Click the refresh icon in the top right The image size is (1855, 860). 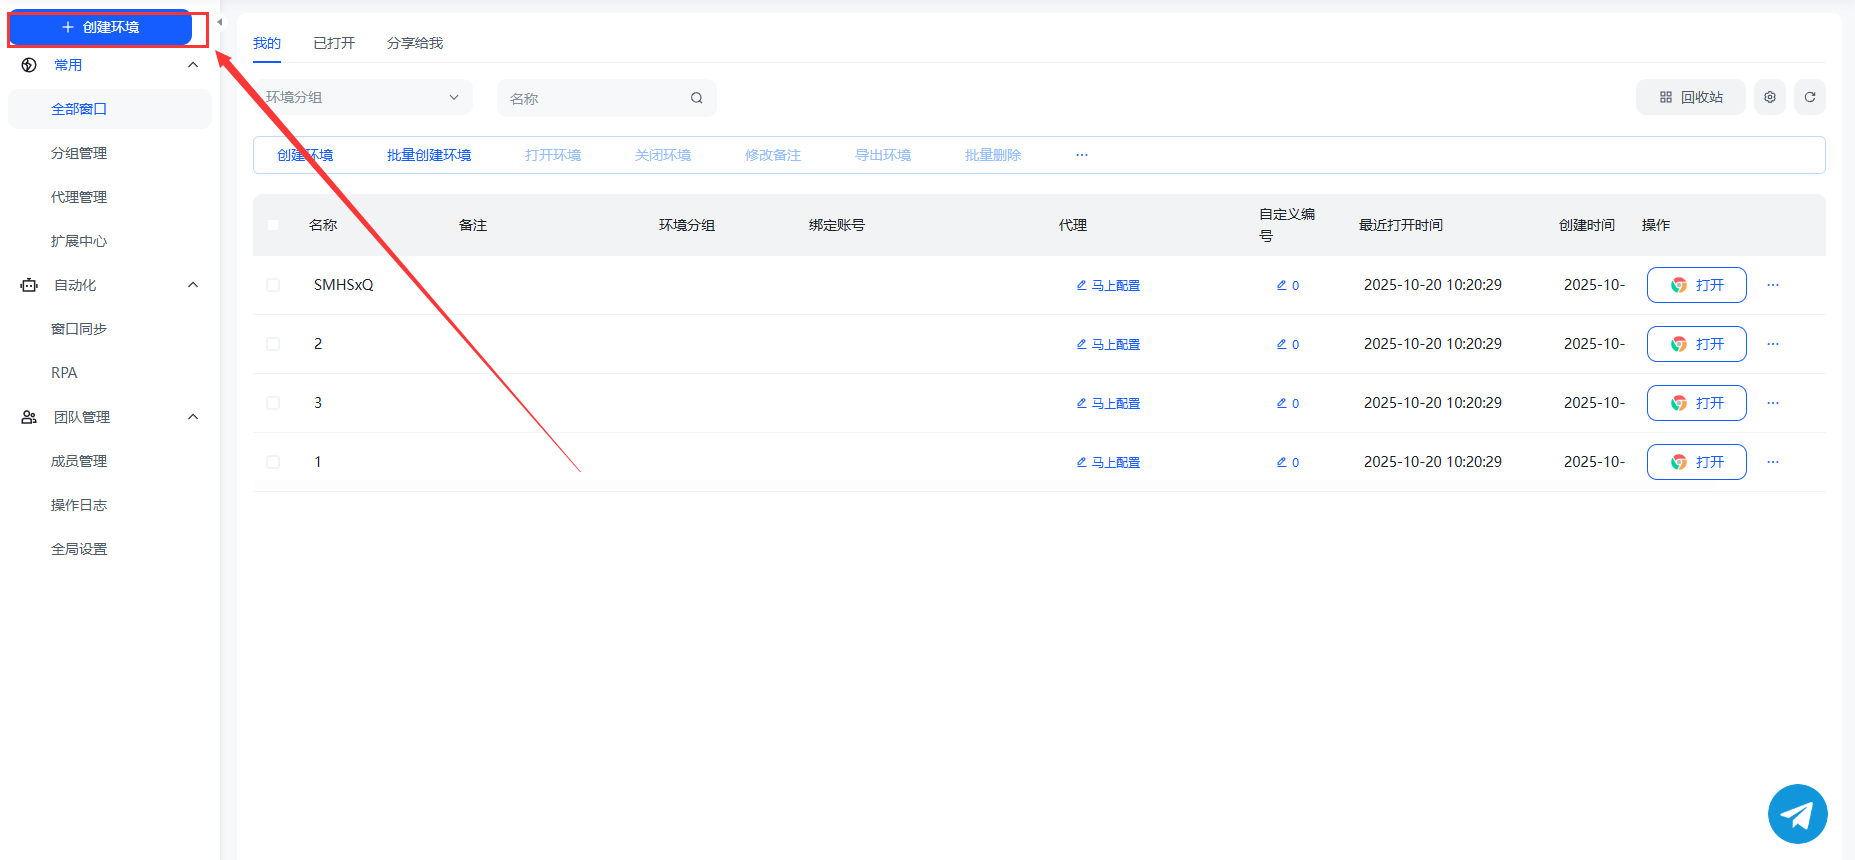(x=1809, y=97)
